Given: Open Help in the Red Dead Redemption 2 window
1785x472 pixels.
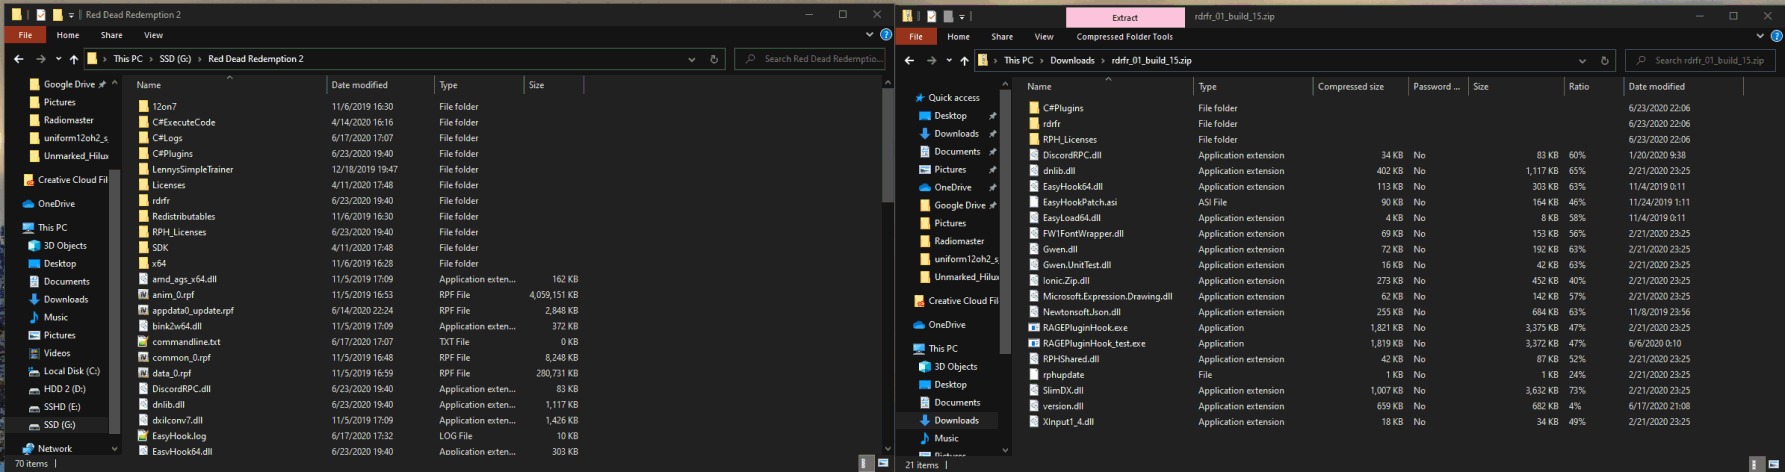Looking at the screenshot, I should pyautogui.click(x=885, y=35).
